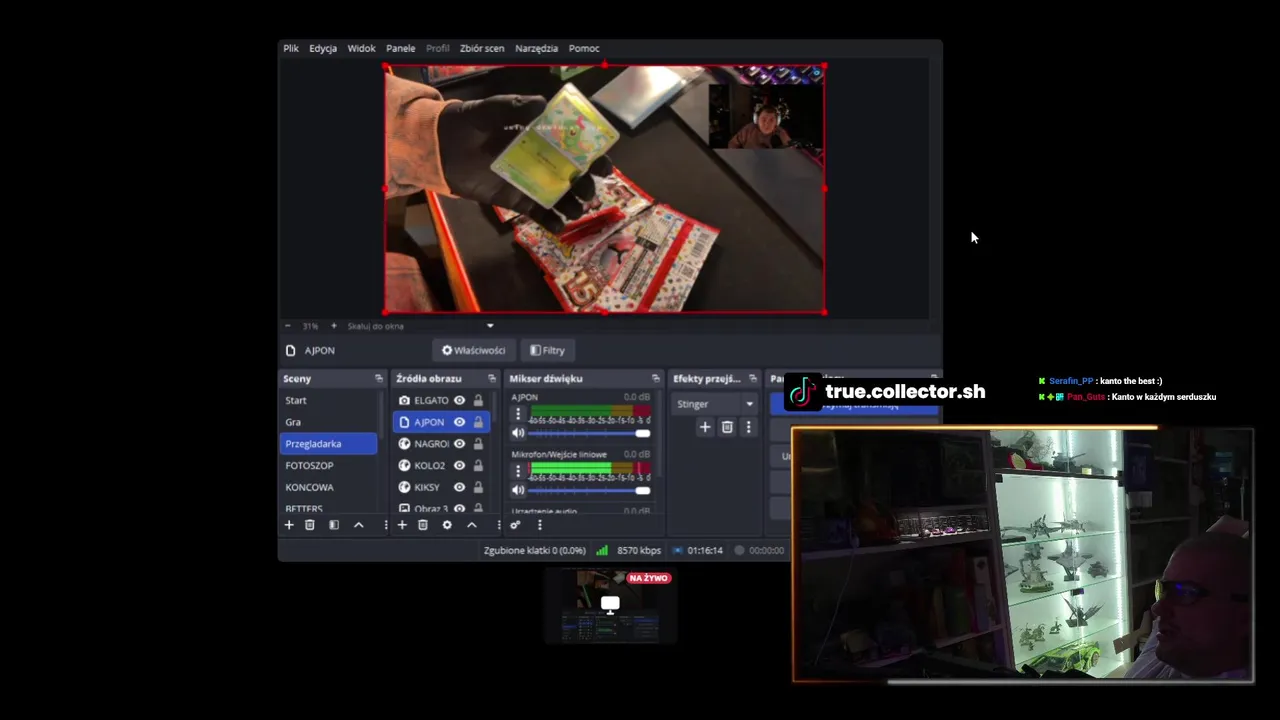Select the KONCOWA scene
This screenshot has width=1280, height=720.
click(x=328, y=487)
